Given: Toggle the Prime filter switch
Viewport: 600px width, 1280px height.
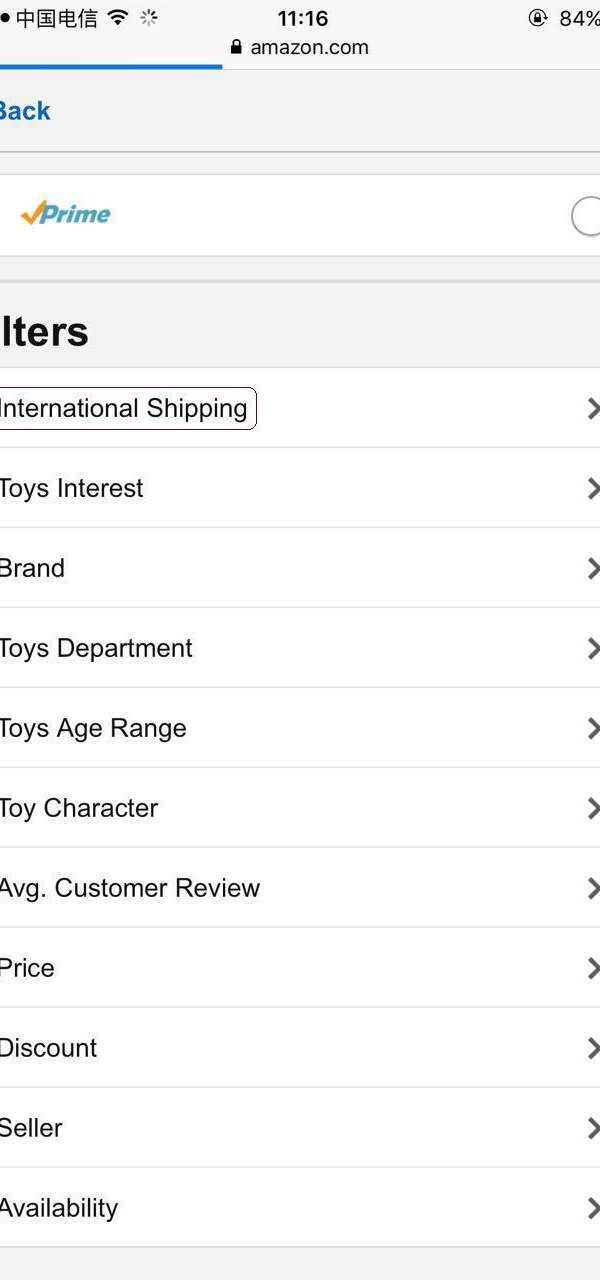Looking at the screenshot, I should [x=586, y=216].
